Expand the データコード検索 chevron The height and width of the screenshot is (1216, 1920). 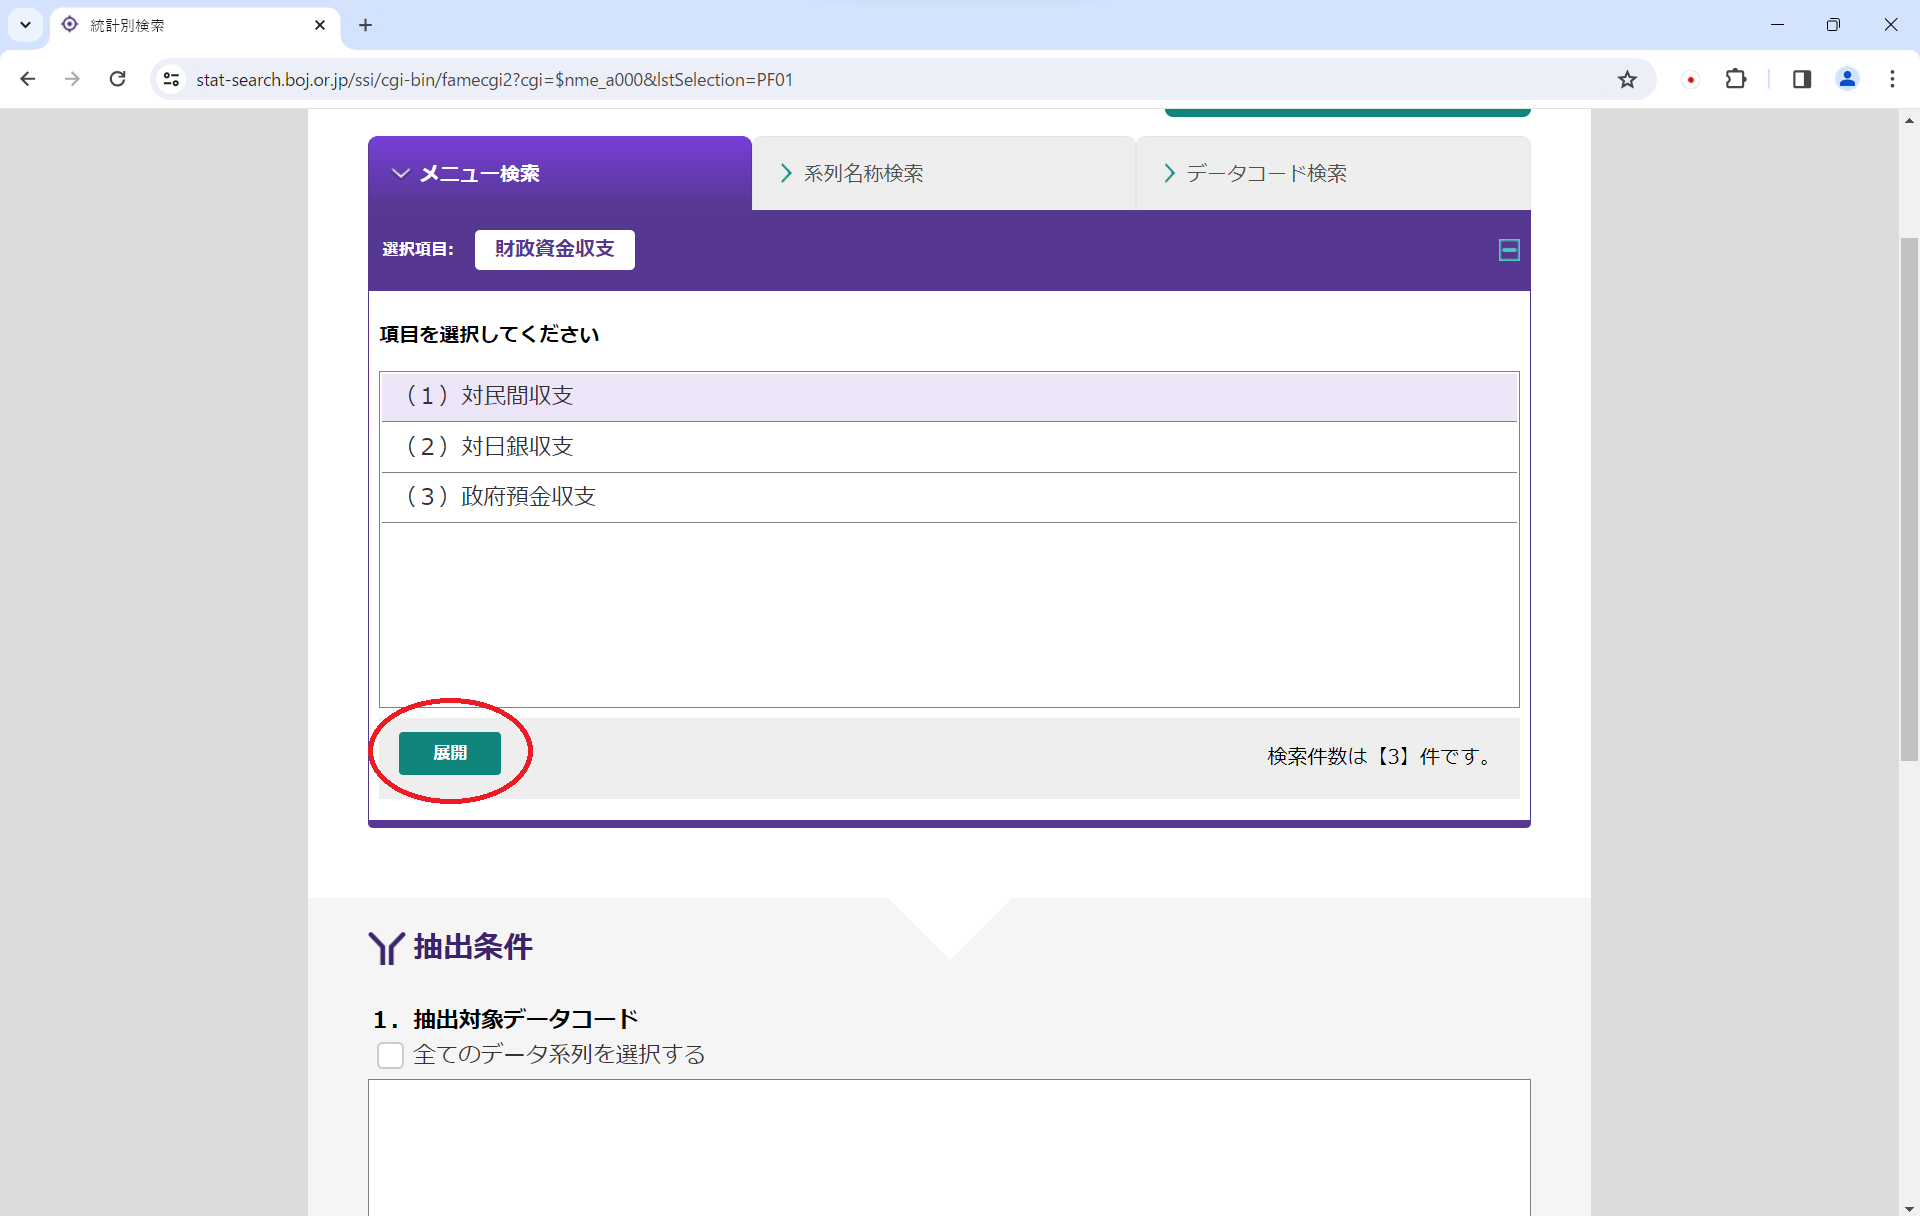pyautogui.click(x=1168, y=172)
